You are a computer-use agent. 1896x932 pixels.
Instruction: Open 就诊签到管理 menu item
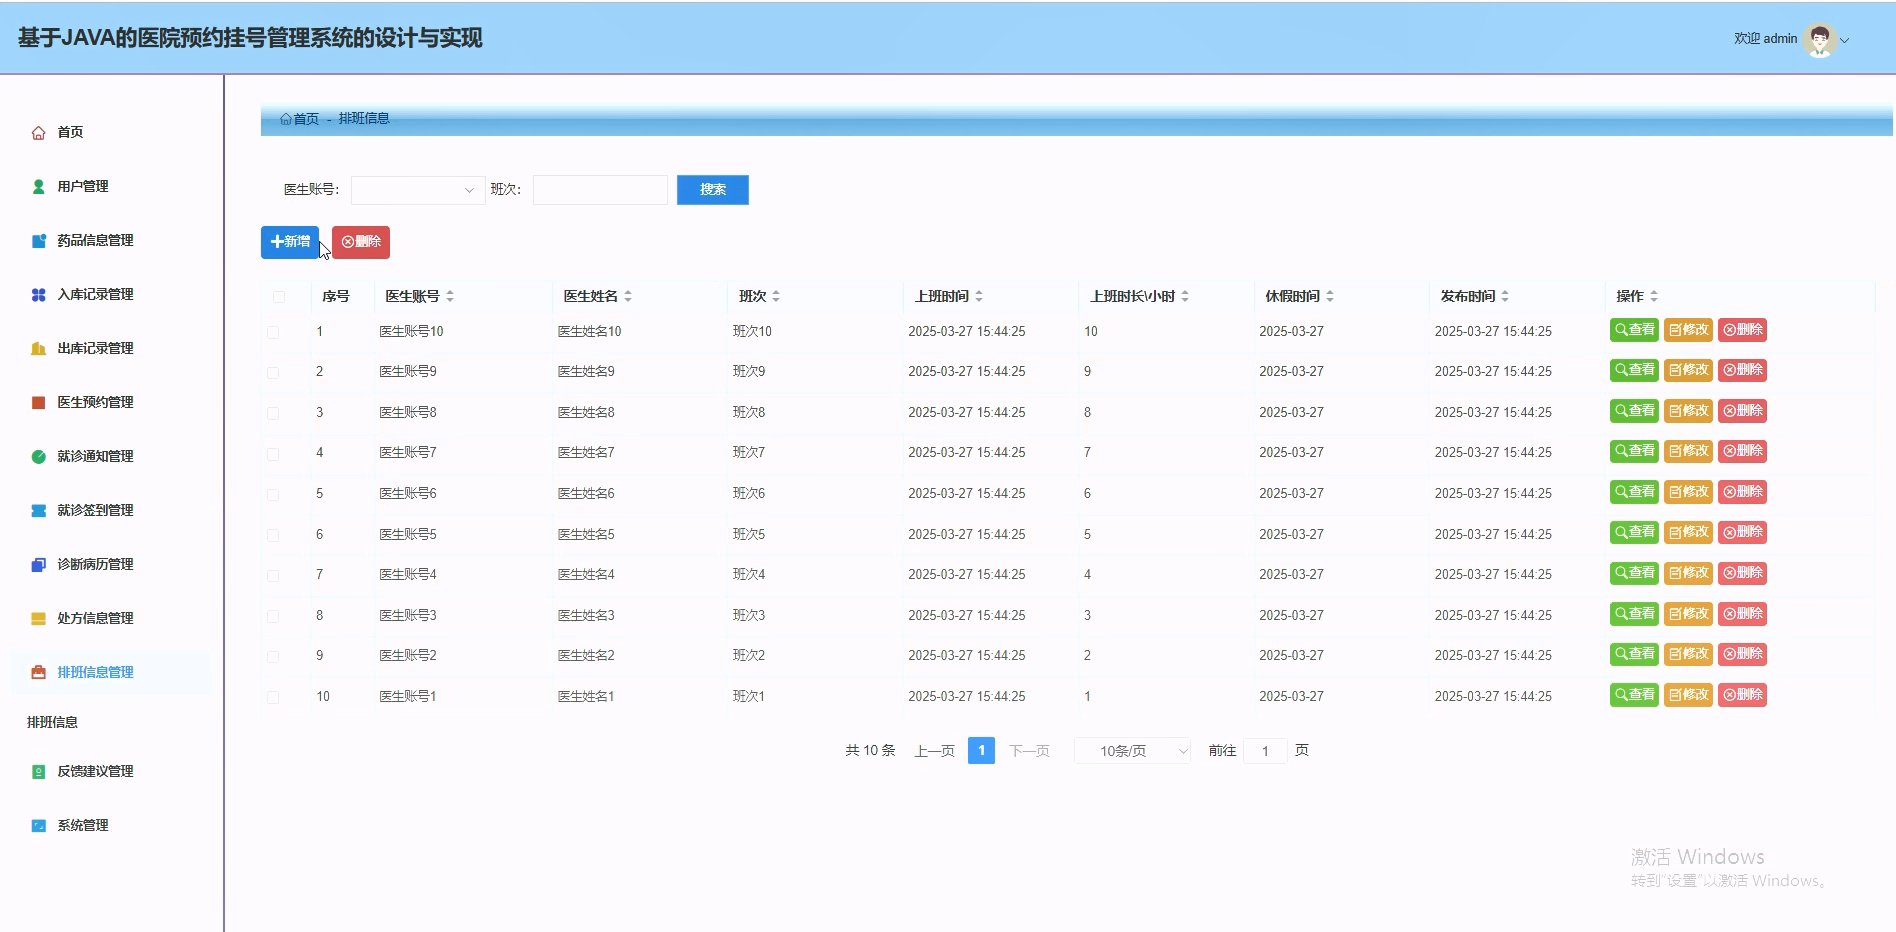[x=95, y=510]
